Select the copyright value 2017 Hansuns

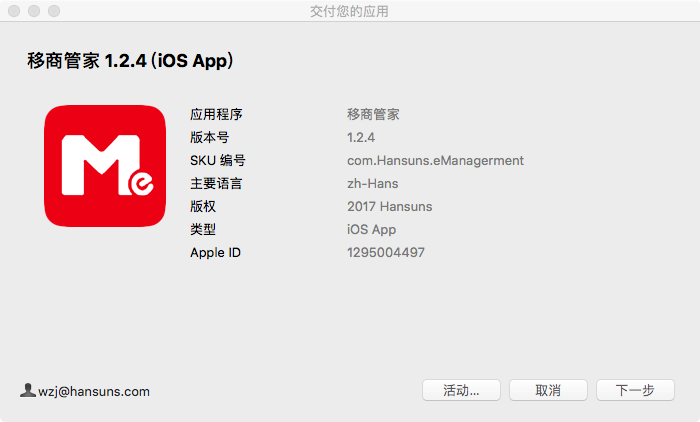coord(390,207)
